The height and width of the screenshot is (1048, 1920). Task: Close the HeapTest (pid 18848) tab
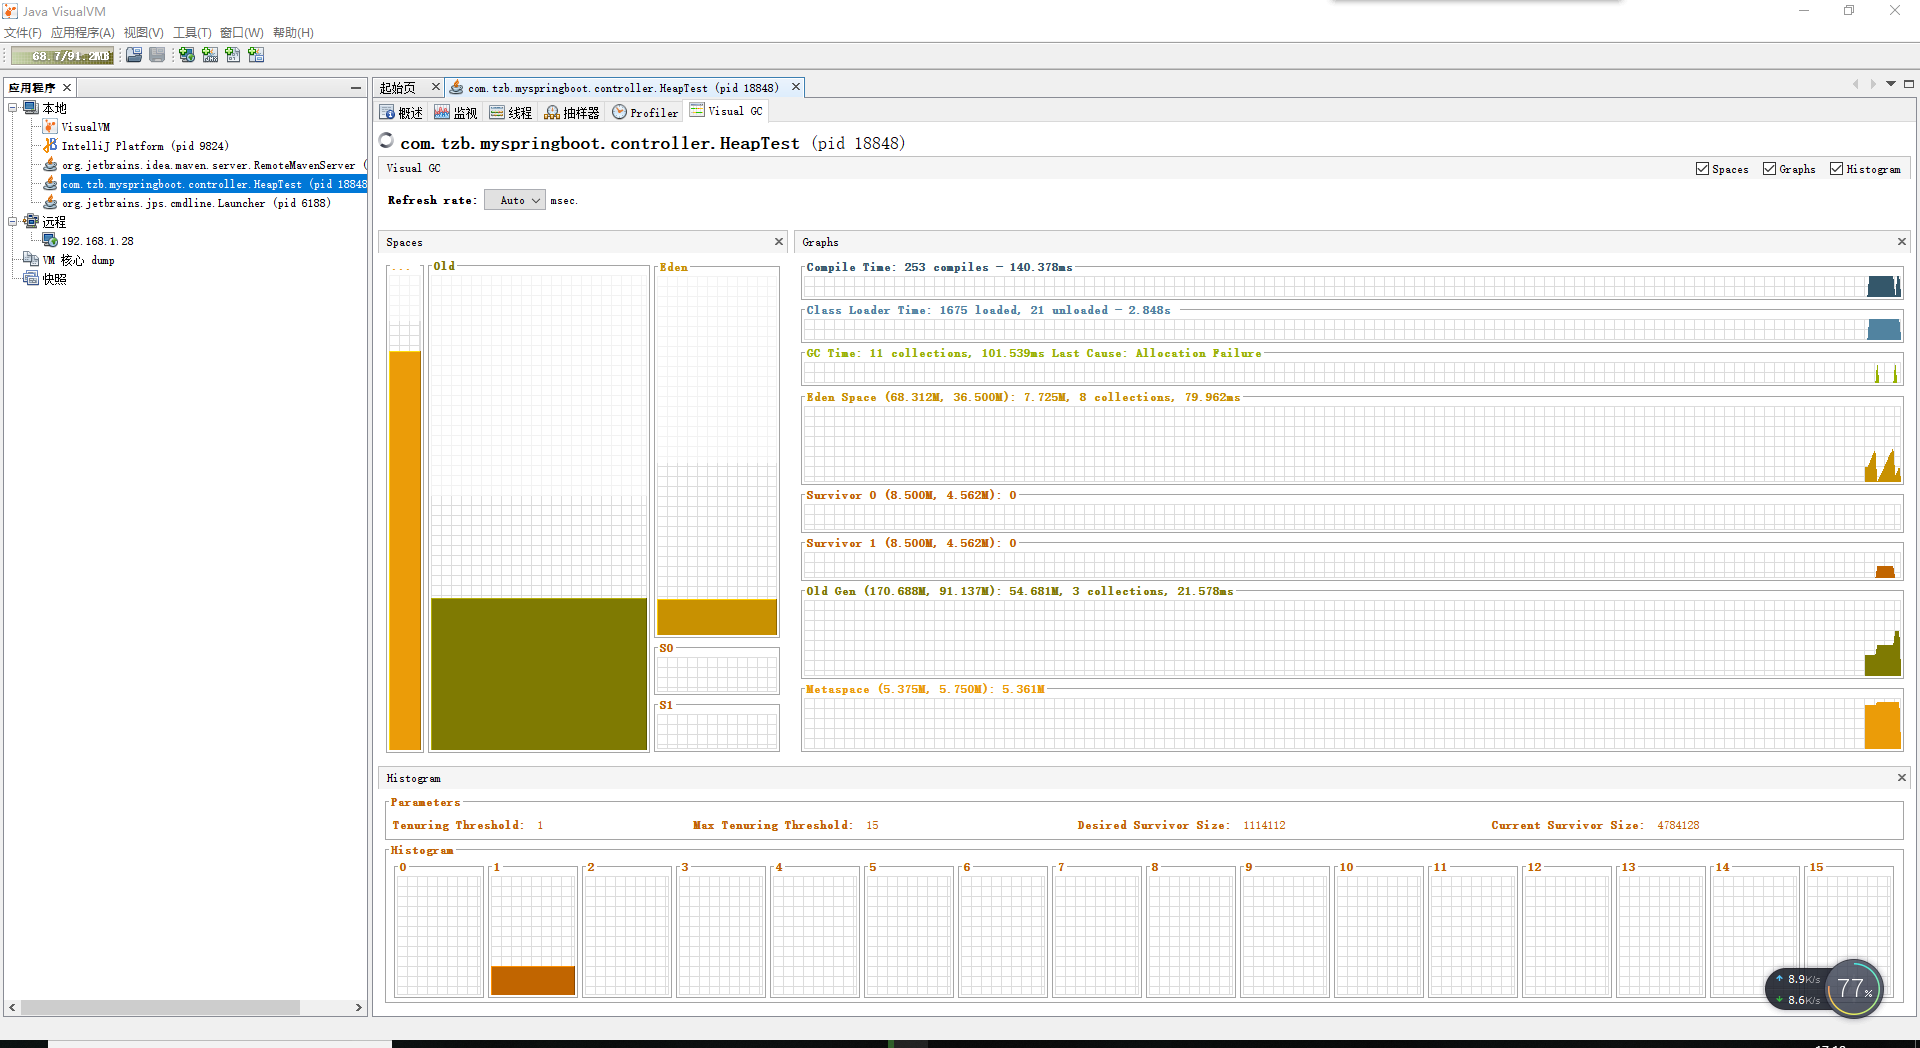point(796,87)
